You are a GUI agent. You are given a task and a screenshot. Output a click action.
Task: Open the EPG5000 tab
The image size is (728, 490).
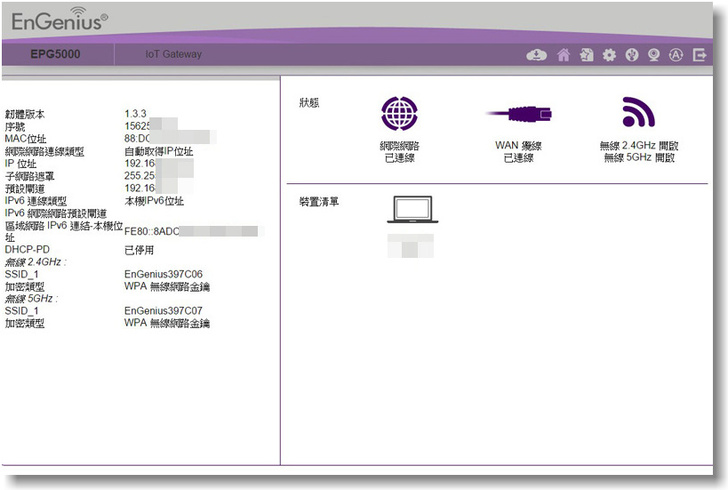pyautogui.click(x=55, y=54)
